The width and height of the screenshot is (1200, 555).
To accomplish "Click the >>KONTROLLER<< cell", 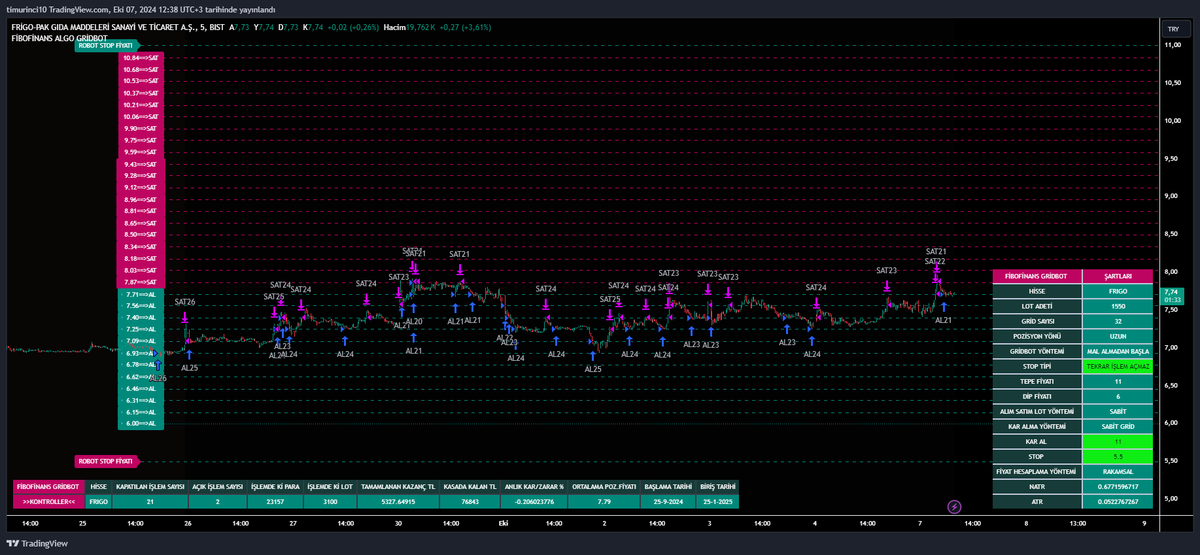I will tap(49, 501).
